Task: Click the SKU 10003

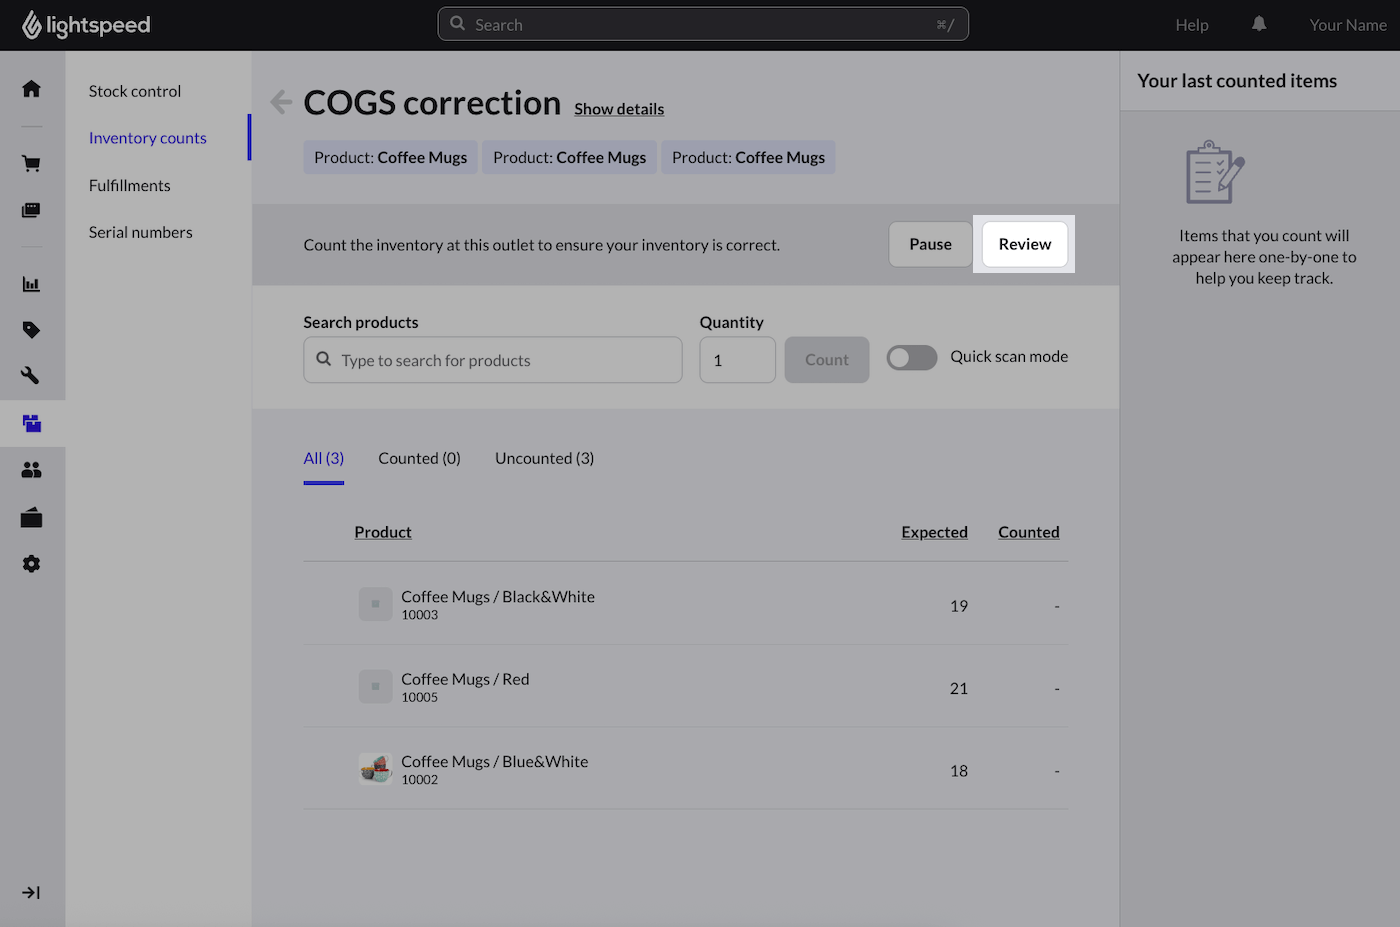Action: [x=420, y=615]
